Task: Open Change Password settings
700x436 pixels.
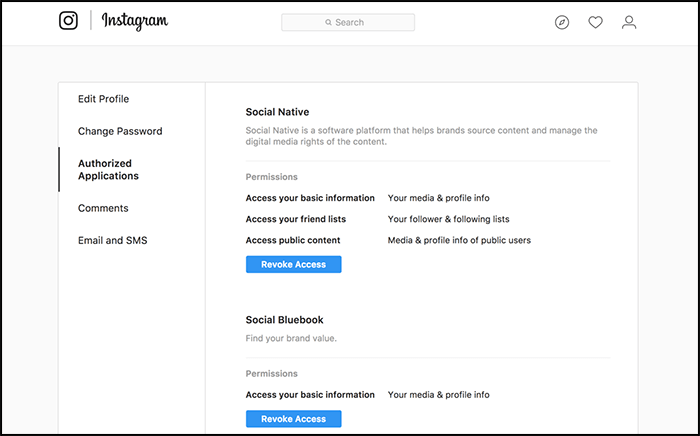Action: pos(120,131)
